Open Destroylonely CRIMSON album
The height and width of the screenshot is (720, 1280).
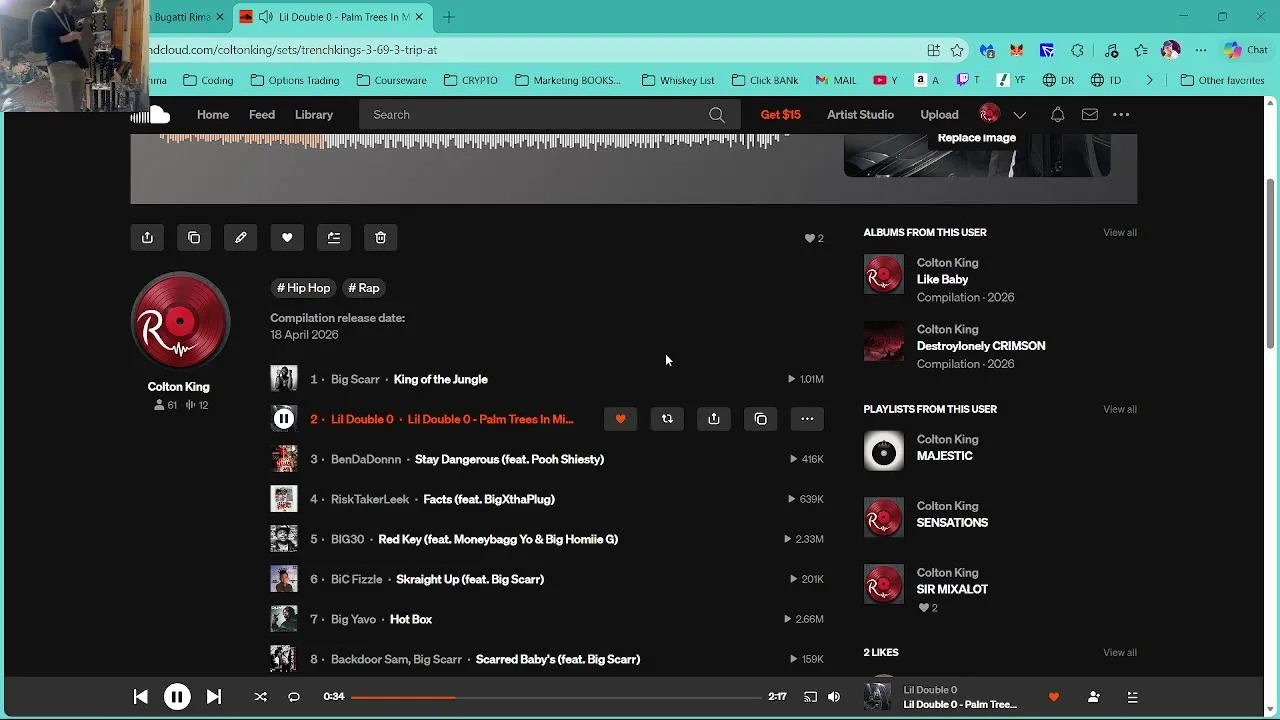[981, 346]
